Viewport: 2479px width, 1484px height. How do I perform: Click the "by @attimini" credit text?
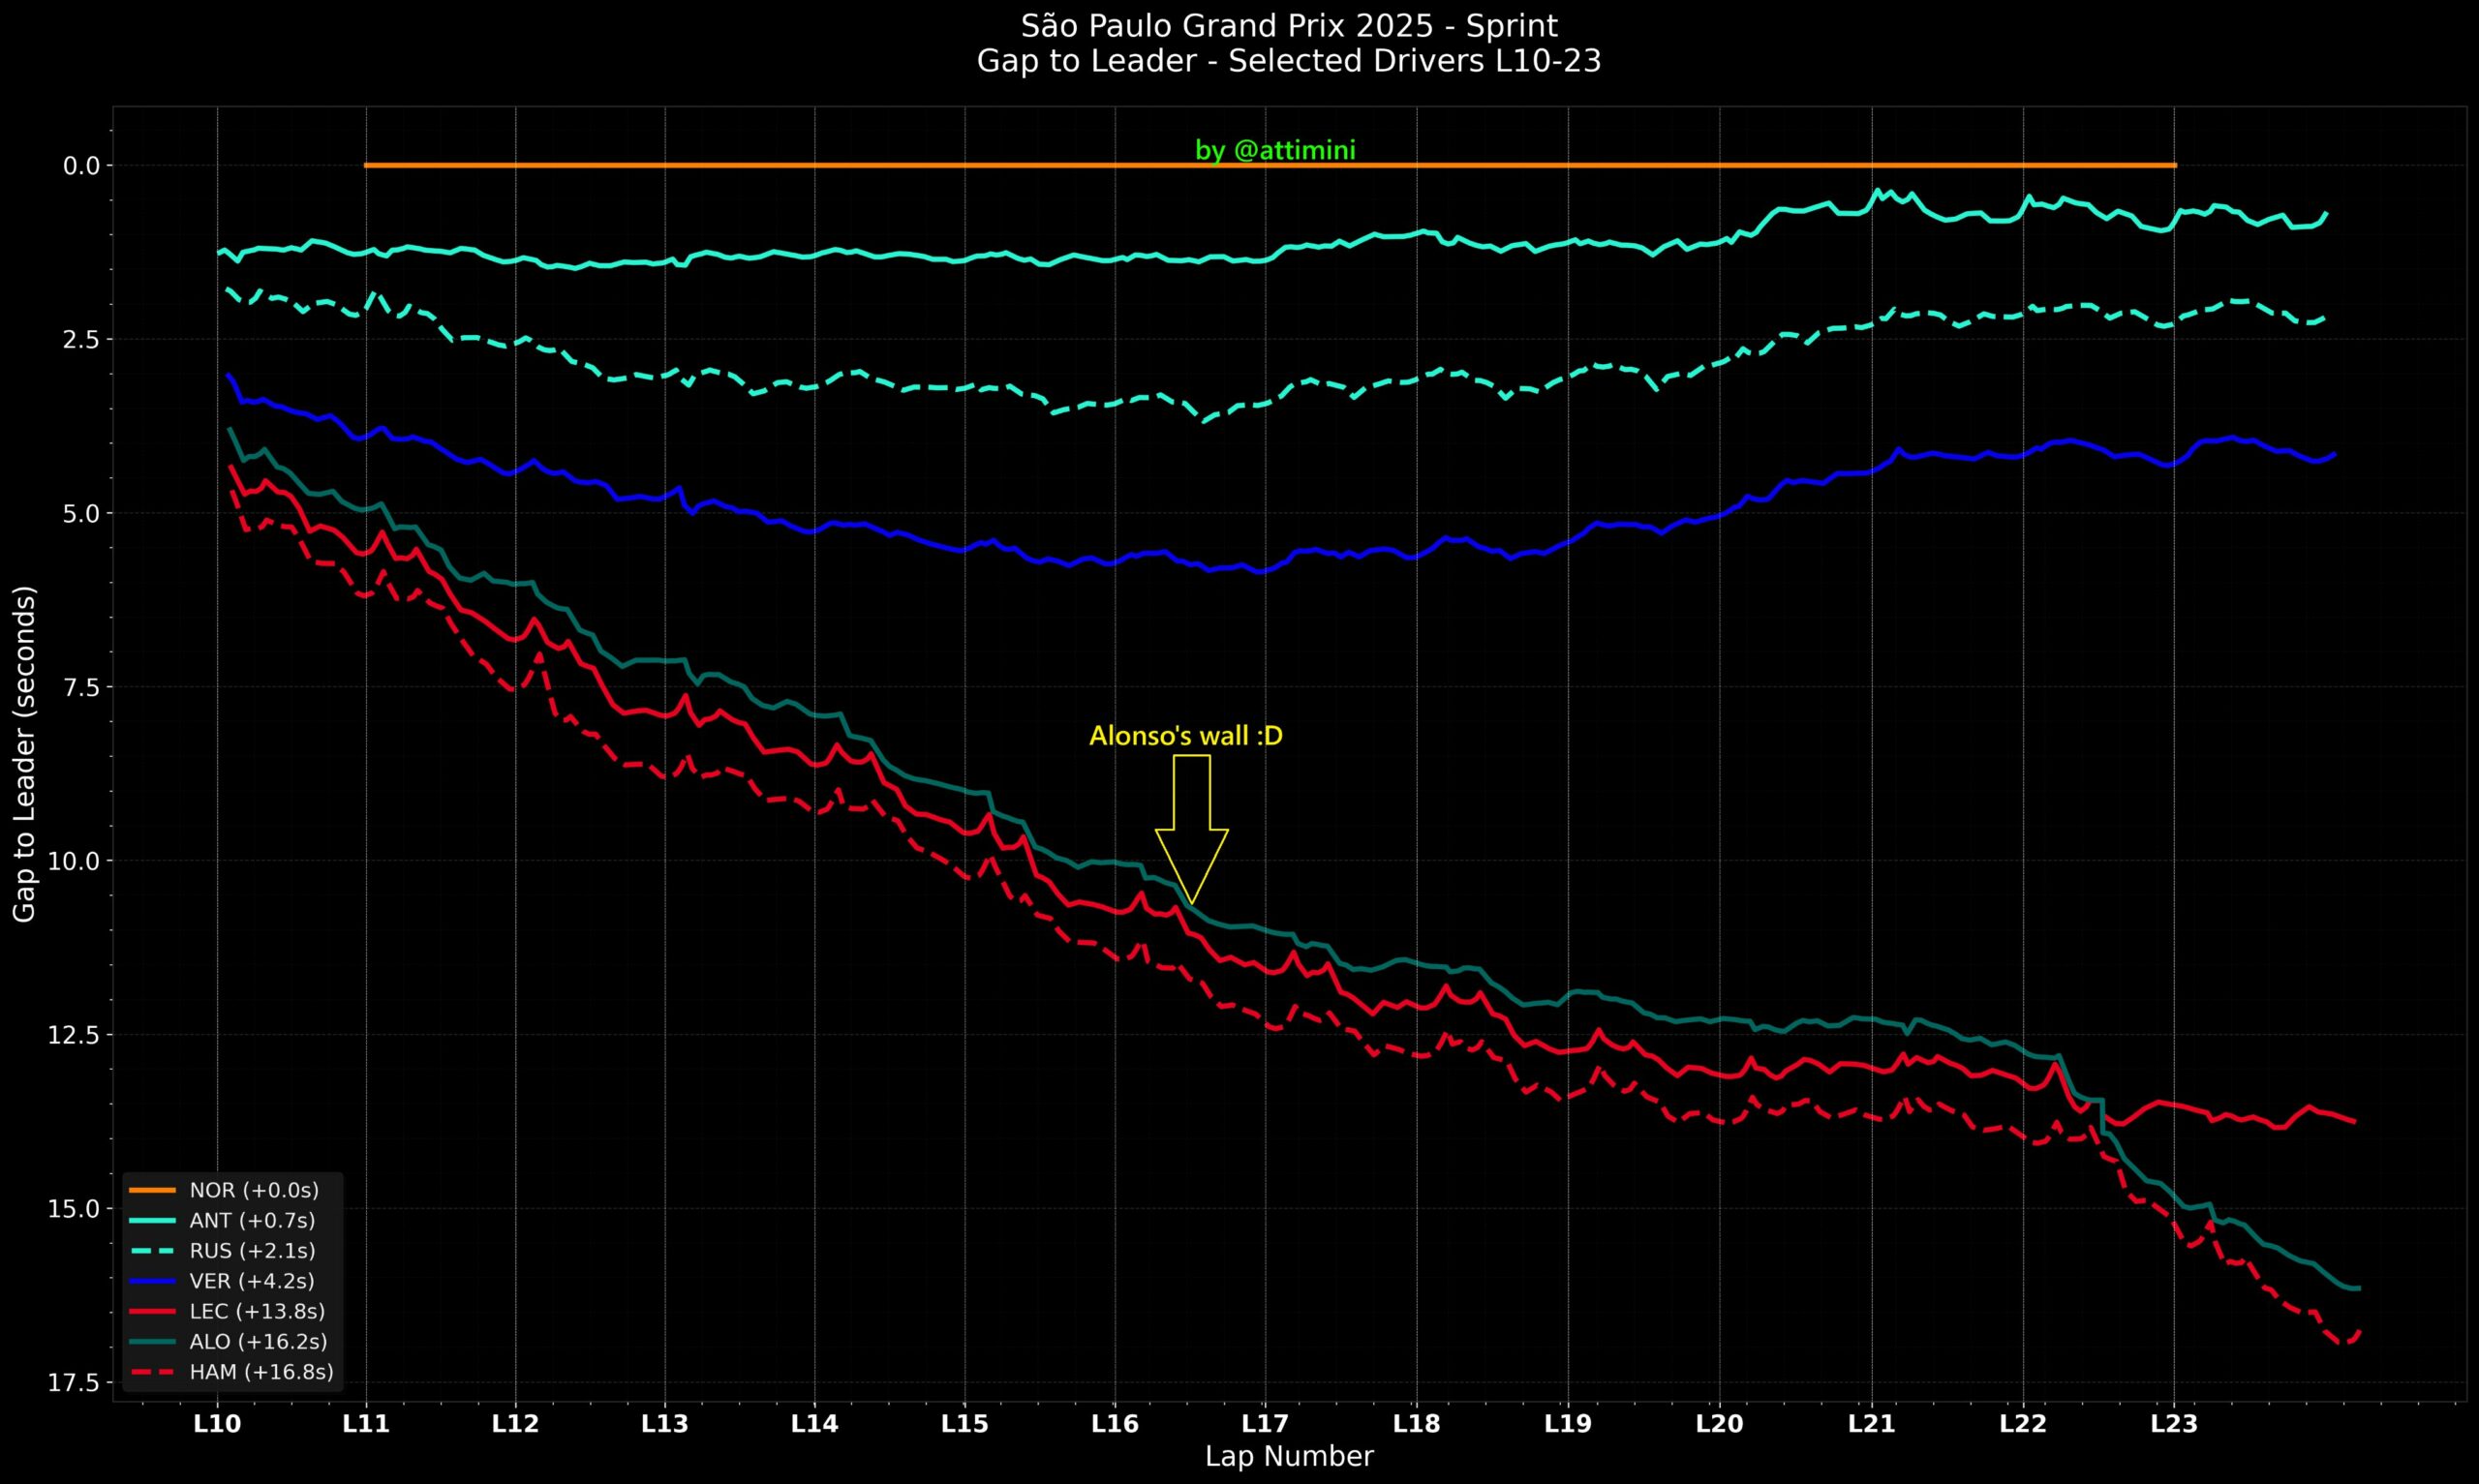click(x=1275, y=151)
